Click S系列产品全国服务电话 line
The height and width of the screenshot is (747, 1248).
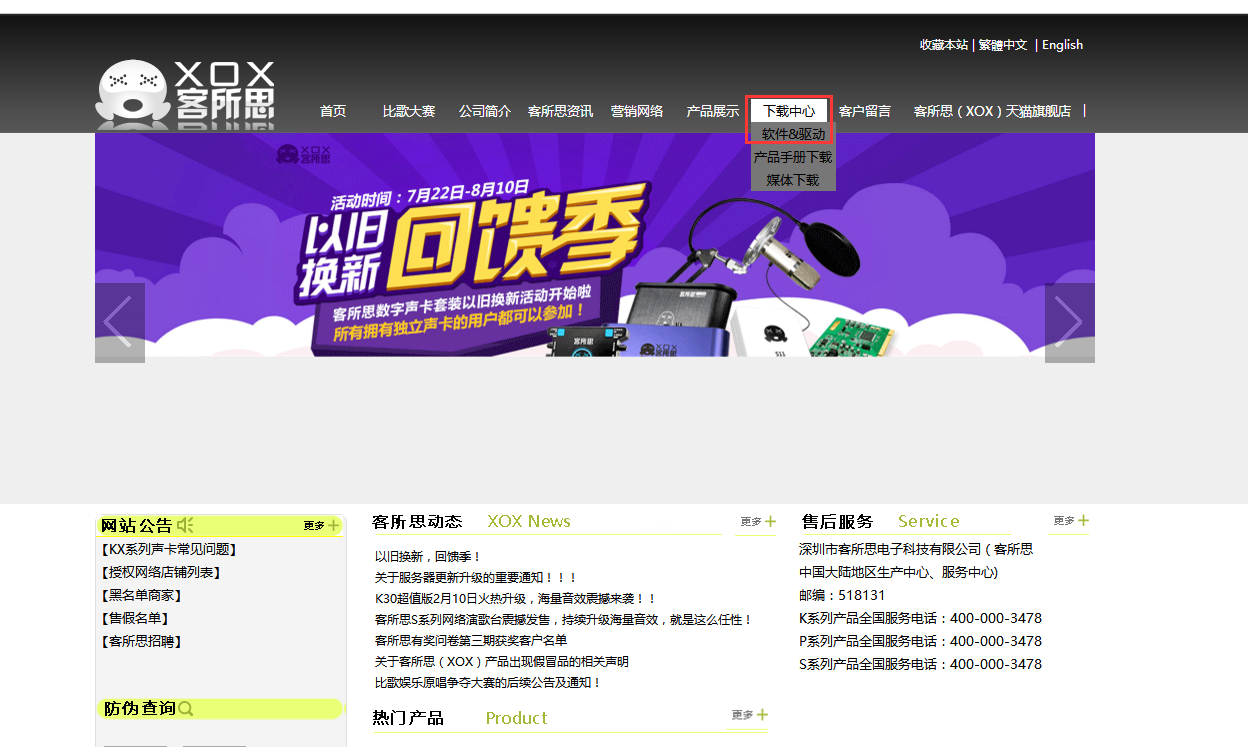(x=920, y=664)
